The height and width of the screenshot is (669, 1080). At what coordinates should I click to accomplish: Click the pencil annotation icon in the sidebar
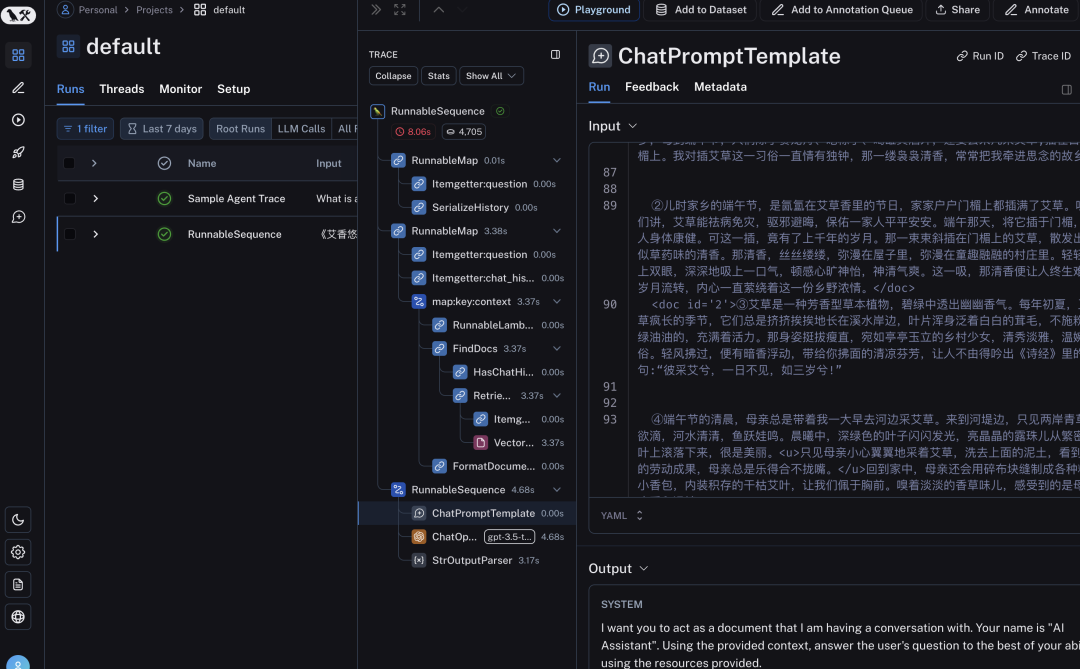pos(18,89)
